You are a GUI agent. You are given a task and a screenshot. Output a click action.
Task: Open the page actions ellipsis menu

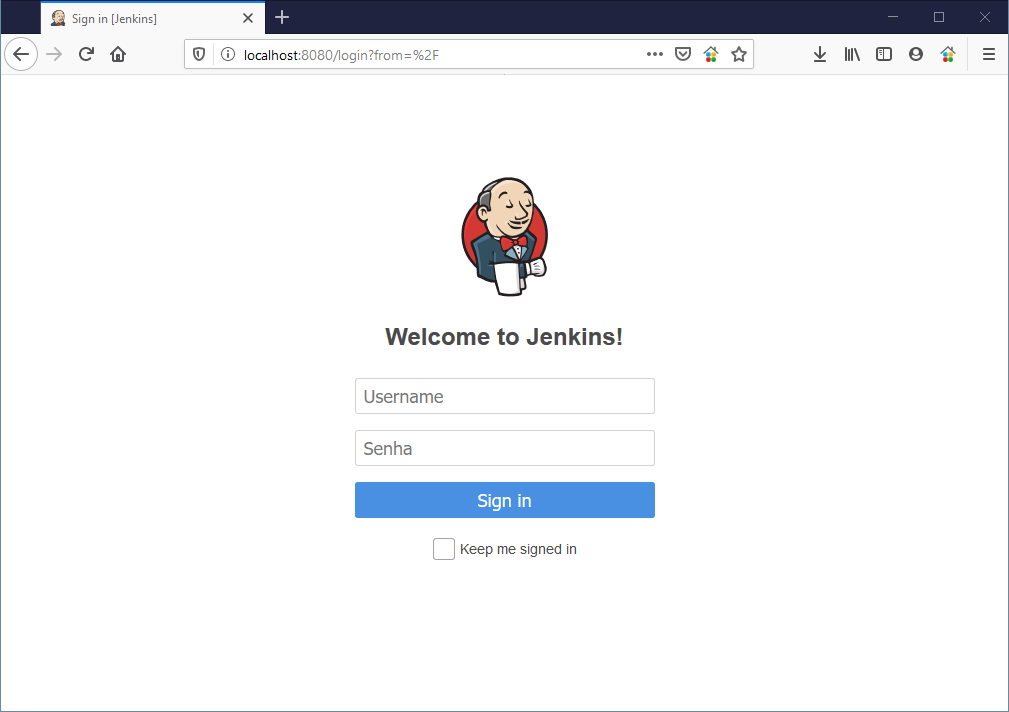(654, 54)
